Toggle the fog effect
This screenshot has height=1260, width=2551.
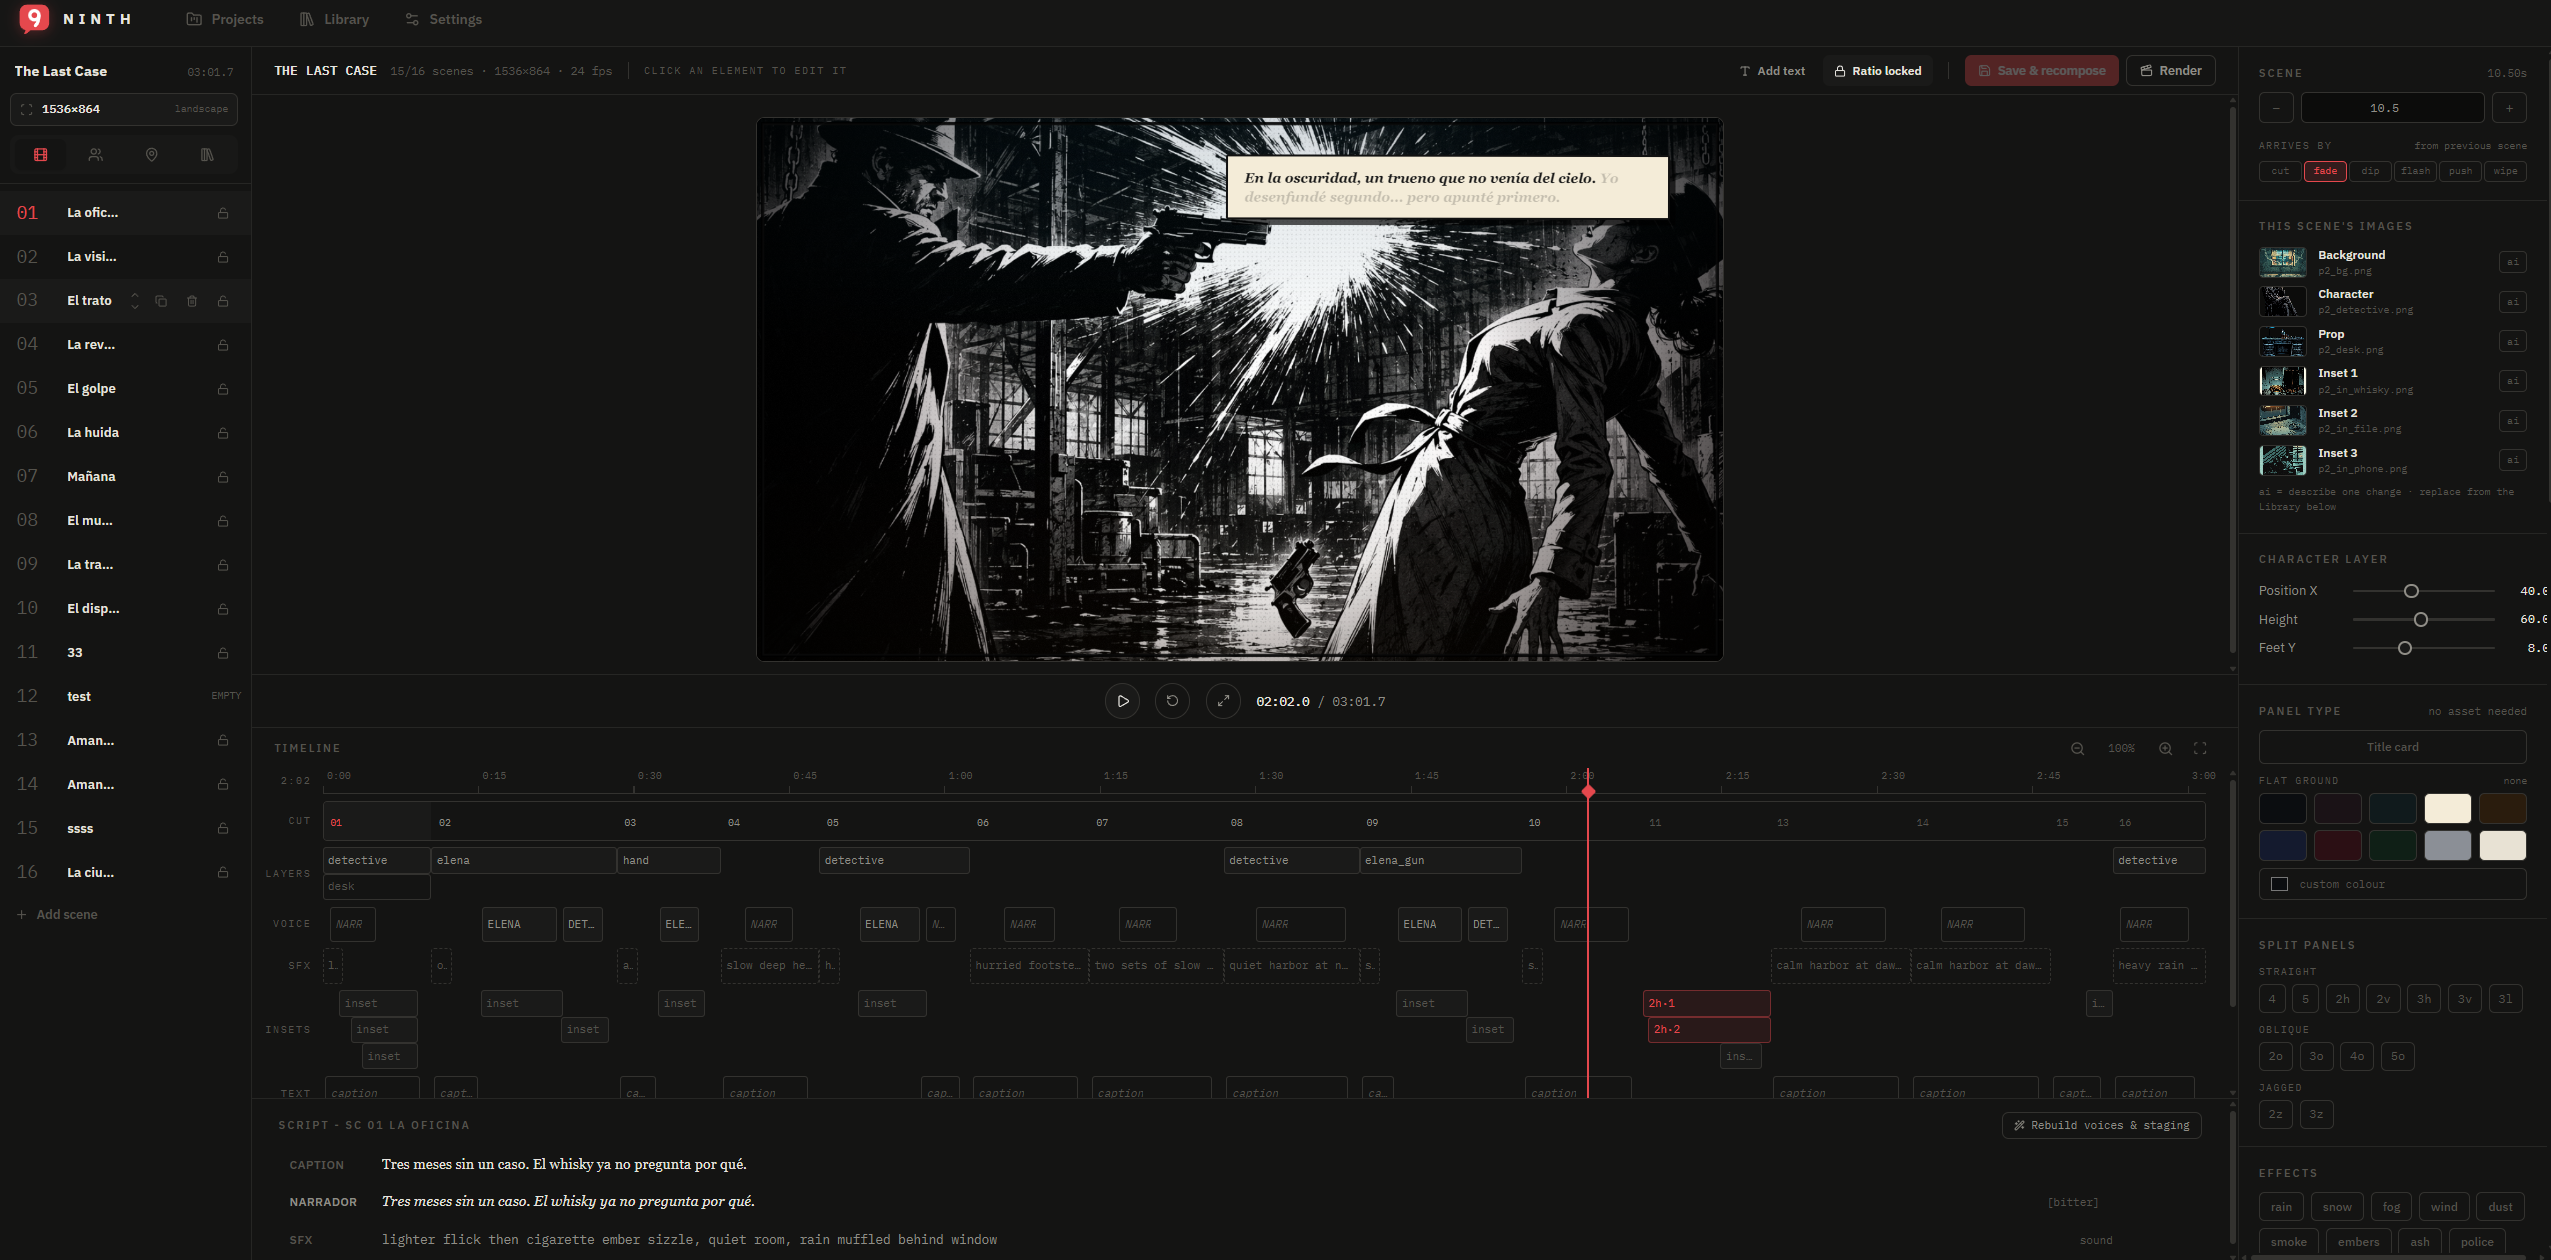[x=2391, y=1207]
